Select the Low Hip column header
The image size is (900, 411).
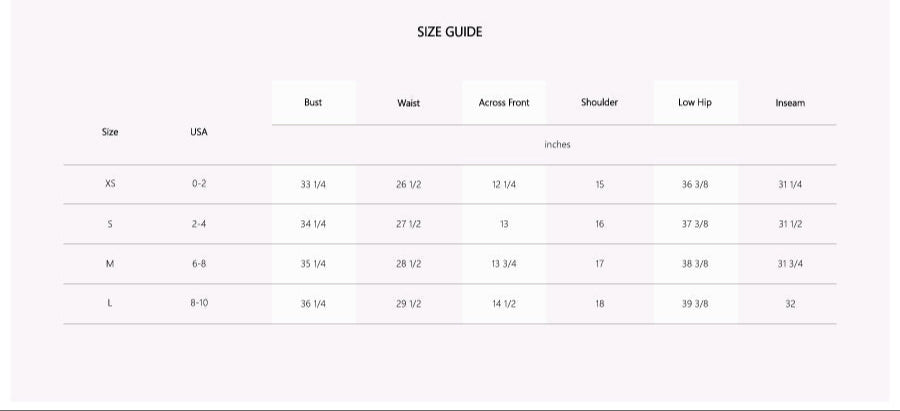pos(695,102)
